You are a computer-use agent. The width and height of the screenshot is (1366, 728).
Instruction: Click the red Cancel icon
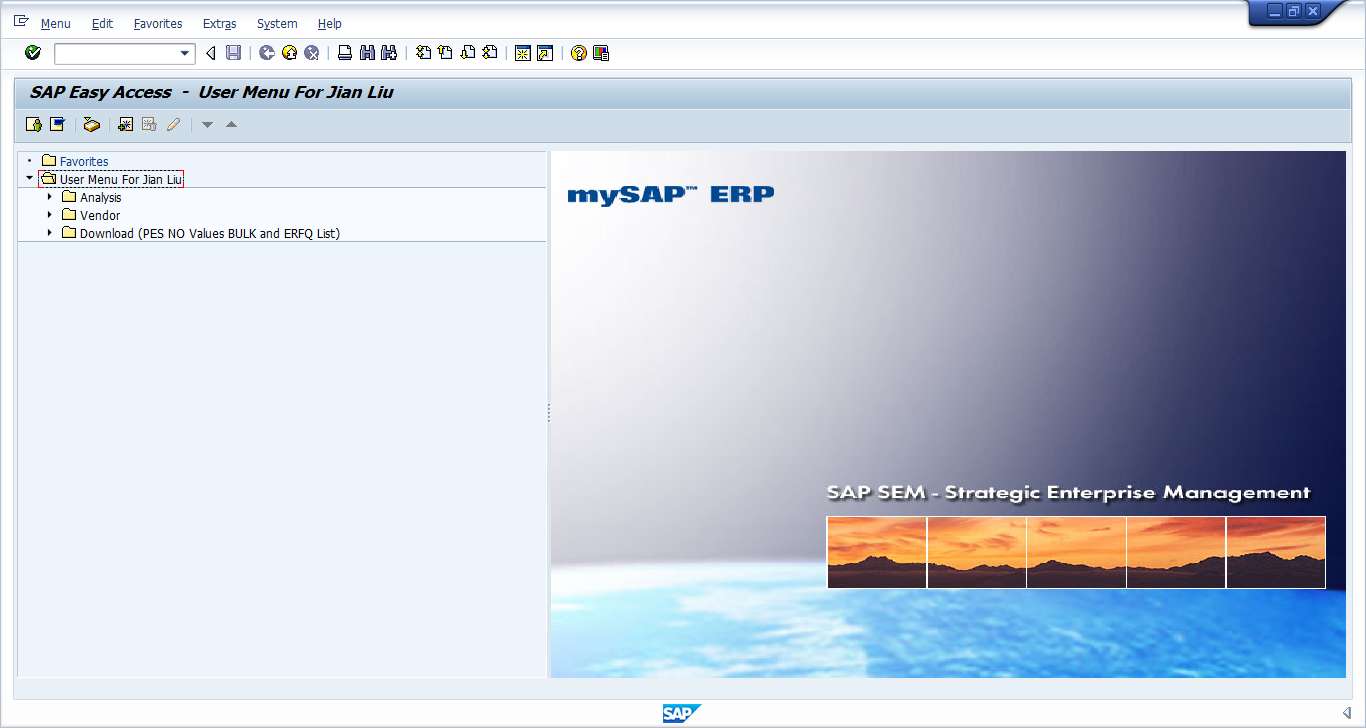coord(312,53)
